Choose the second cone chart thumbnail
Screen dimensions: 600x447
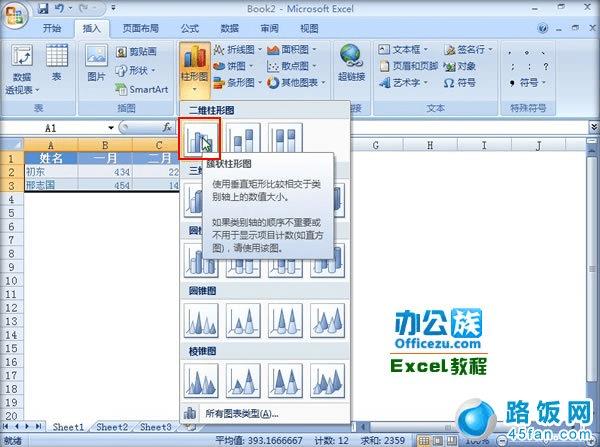(x=243, y=320)
